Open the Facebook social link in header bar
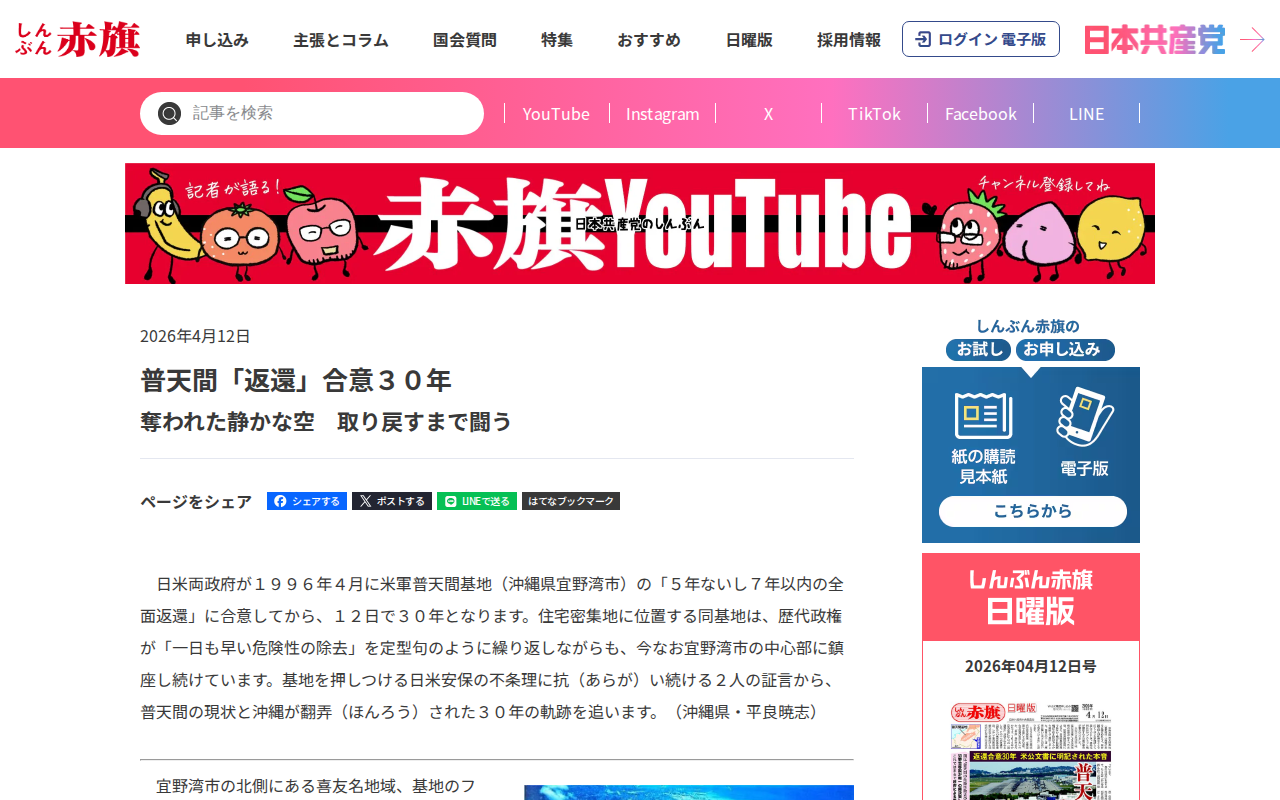The width and height of the screenshot is (1280, 800). 980,113
